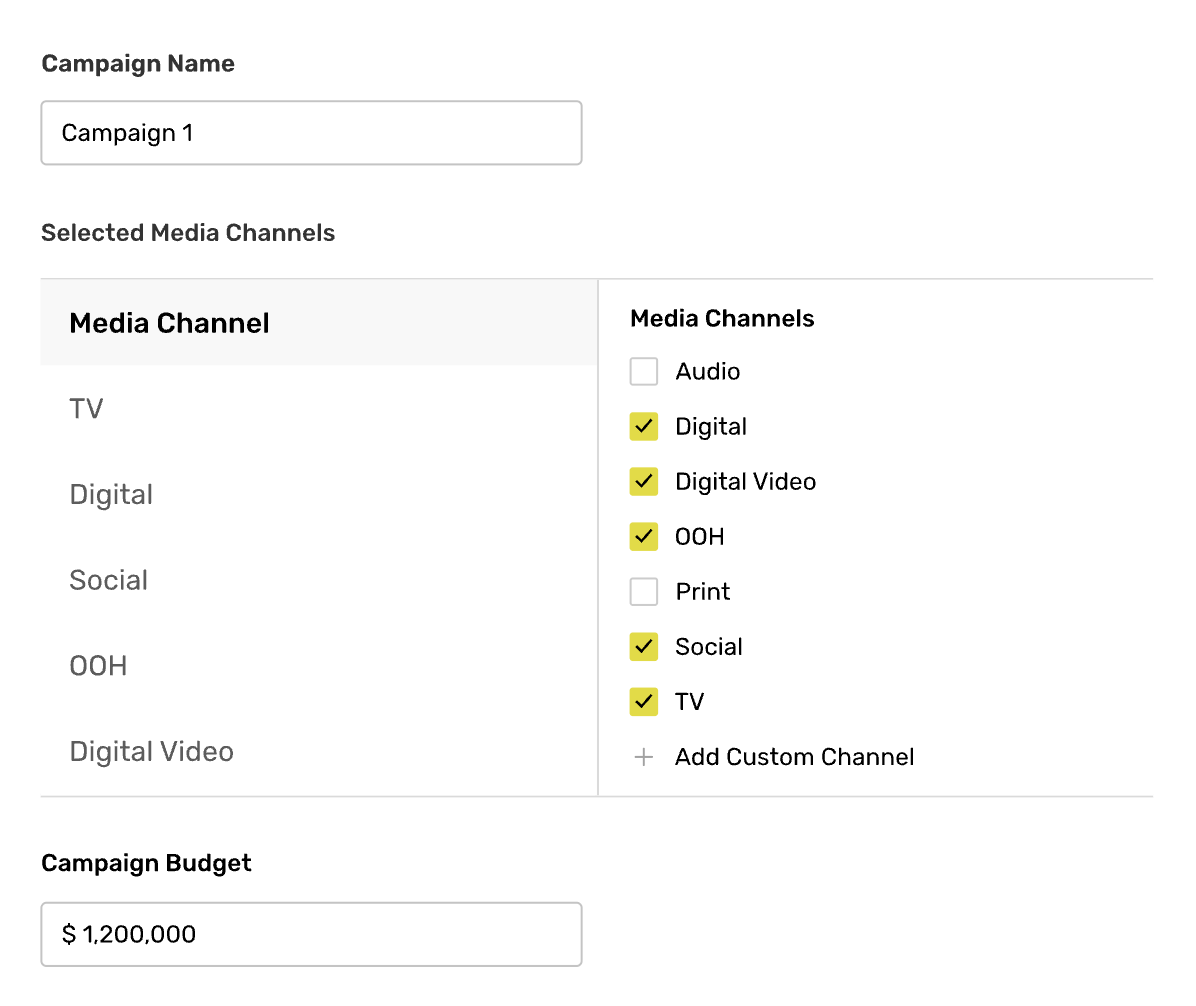
Task: Enable the Print channel checkbox
Action: click(x=644, y=592)
